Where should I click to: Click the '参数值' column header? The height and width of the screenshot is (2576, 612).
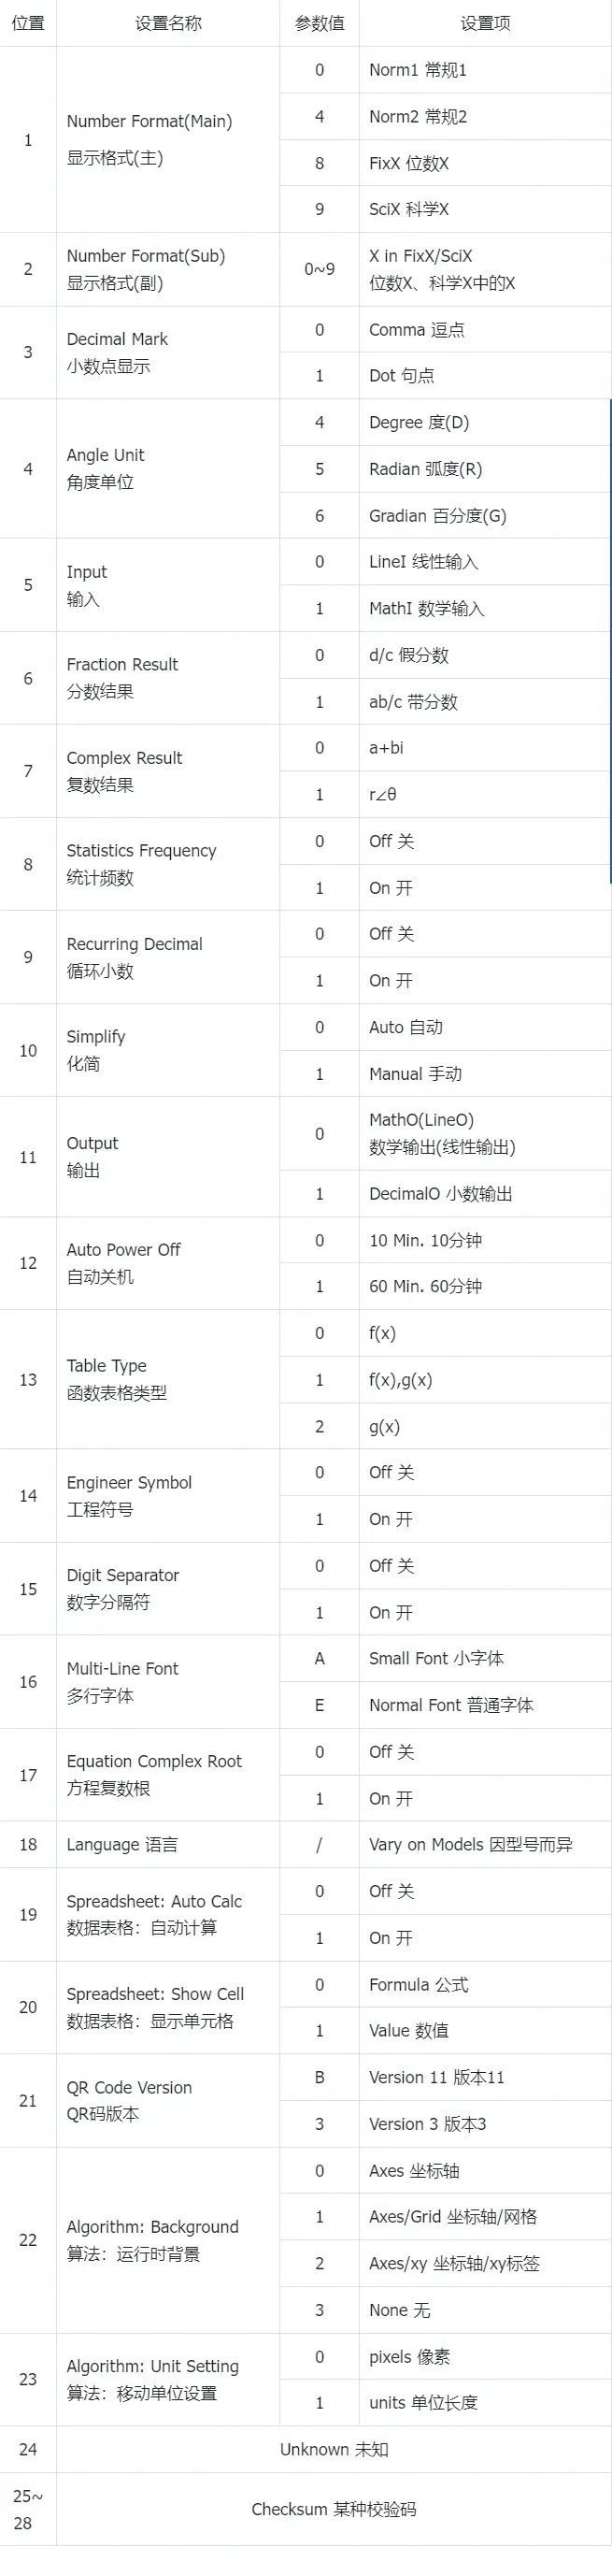[320, 23]
